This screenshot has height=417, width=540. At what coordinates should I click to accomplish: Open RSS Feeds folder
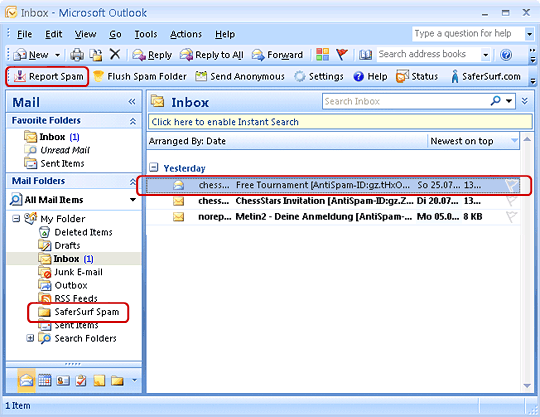pos(68,298)
